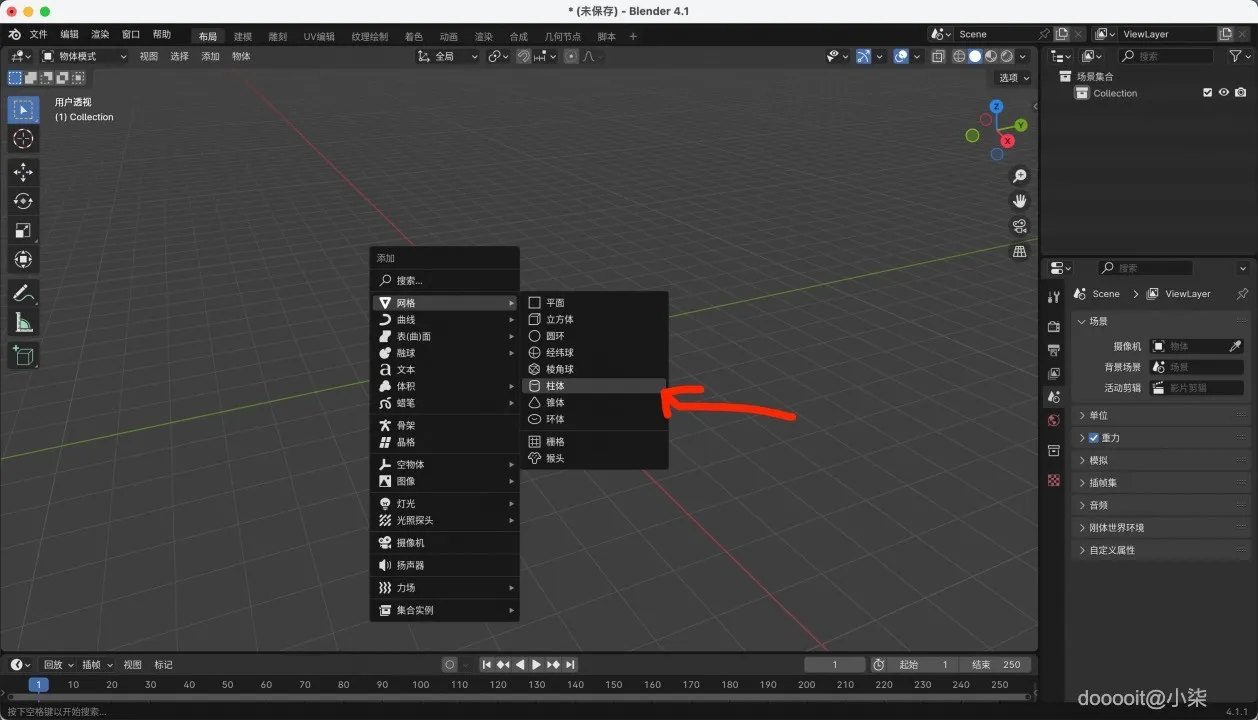Select the Add Cube tool
Screen dimensions: 1258x720
tap(23, 355)
